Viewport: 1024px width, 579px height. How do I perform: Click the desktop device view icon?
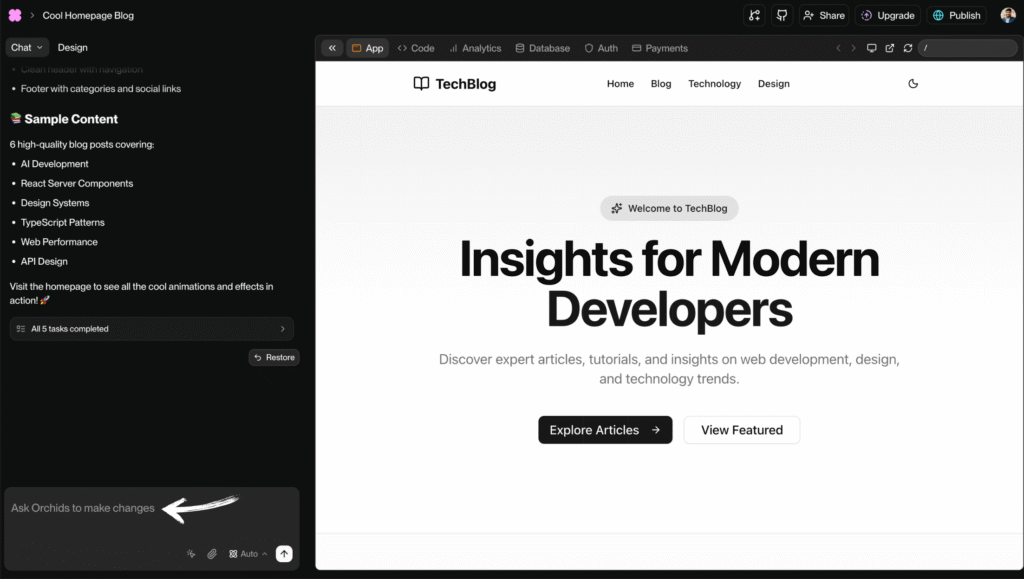tap(871, 48)
